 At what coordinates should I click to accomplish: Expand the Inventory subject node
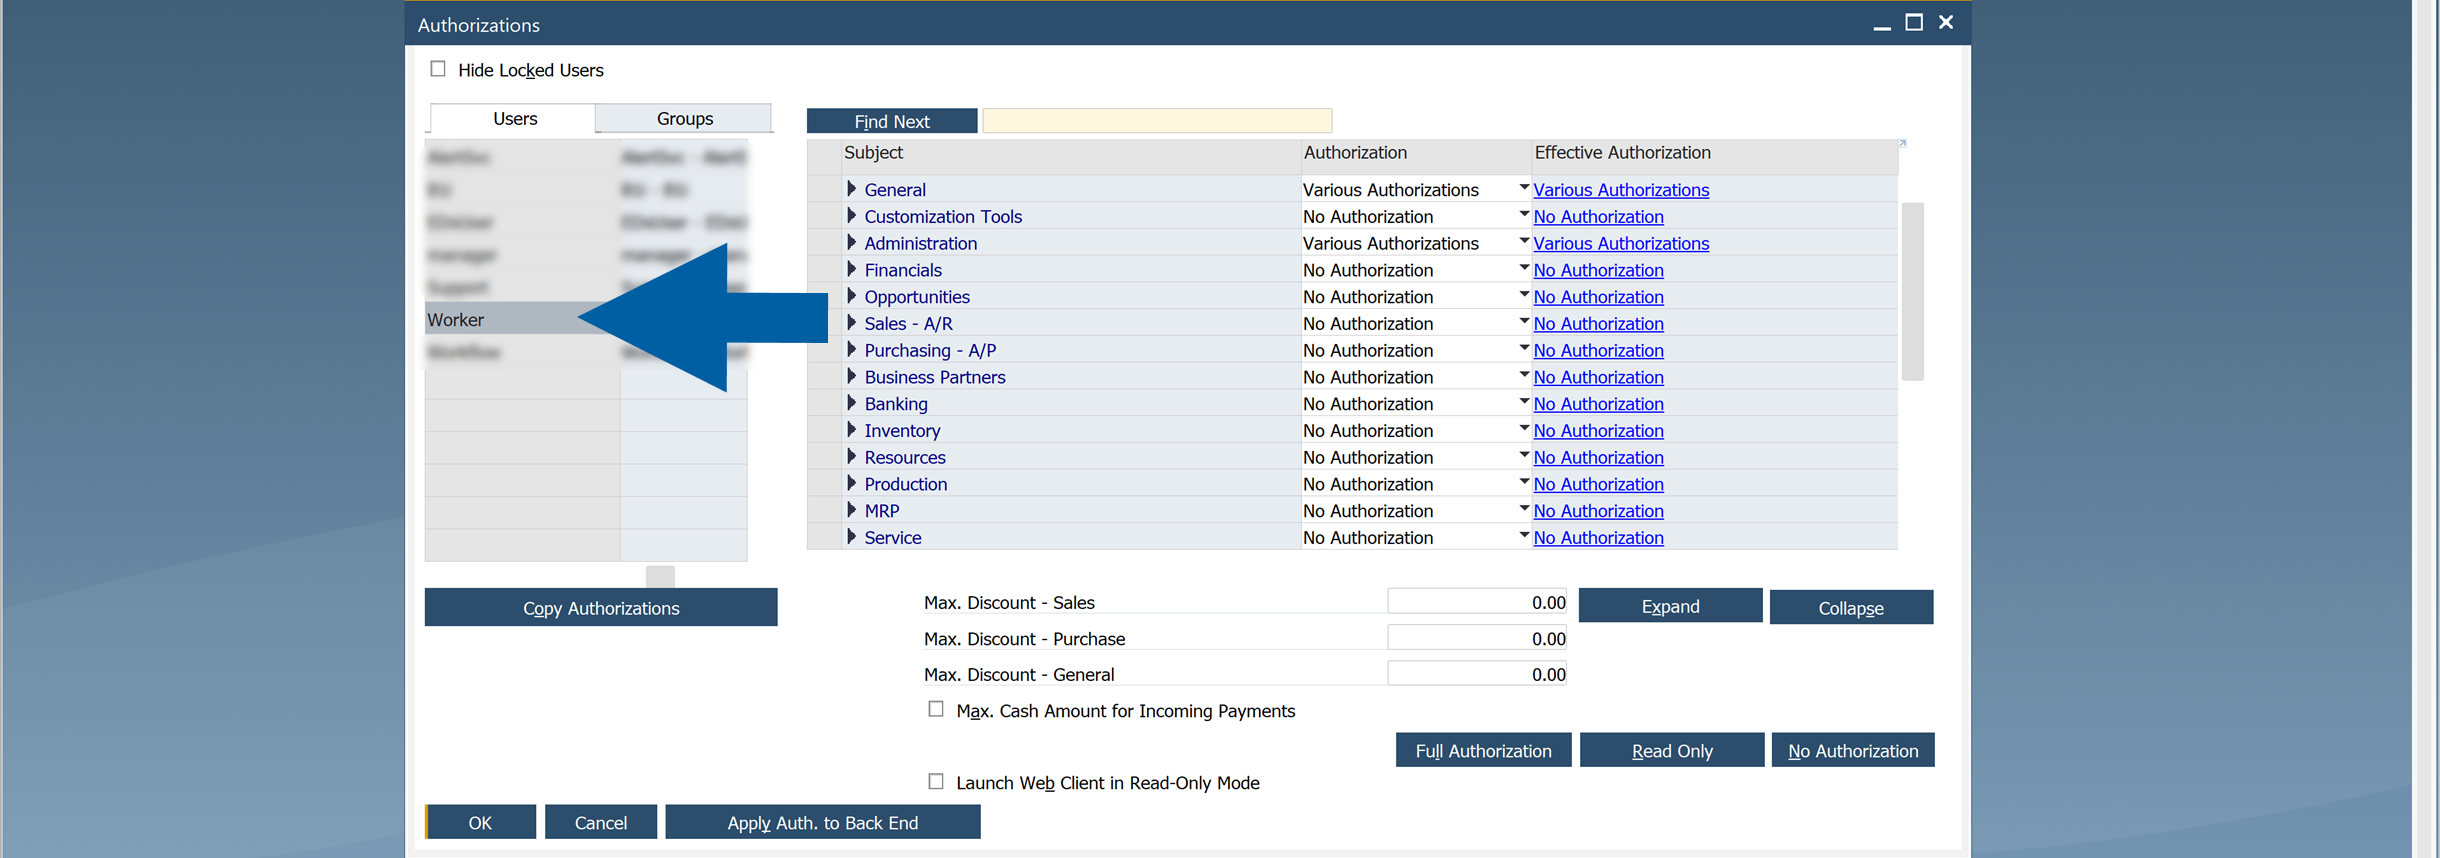[852, 430]
